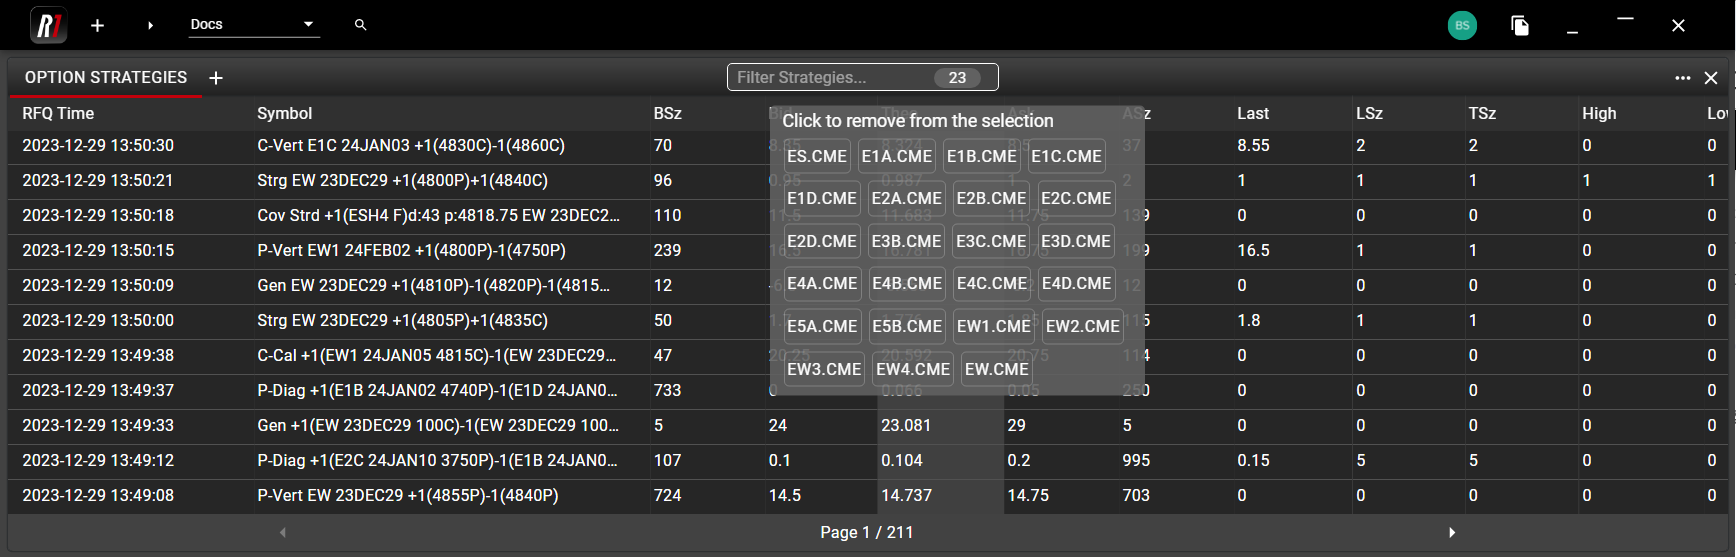Expand the Docs dropdown
Image resolution: width=1736 pixels, height=557 pixels.
[x=308, y=24]
